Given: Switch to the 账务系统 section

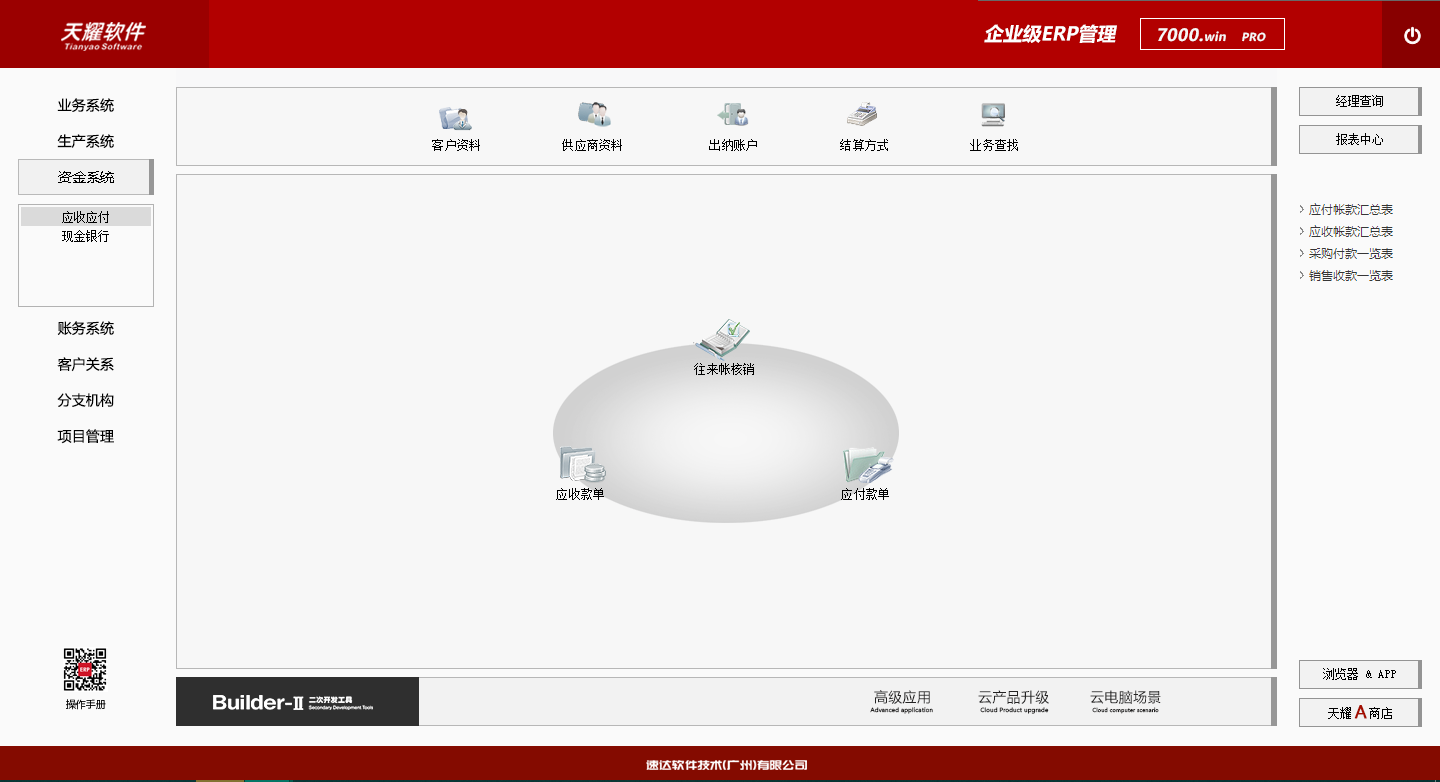Looking at the screenshot, I should [85, 328].
